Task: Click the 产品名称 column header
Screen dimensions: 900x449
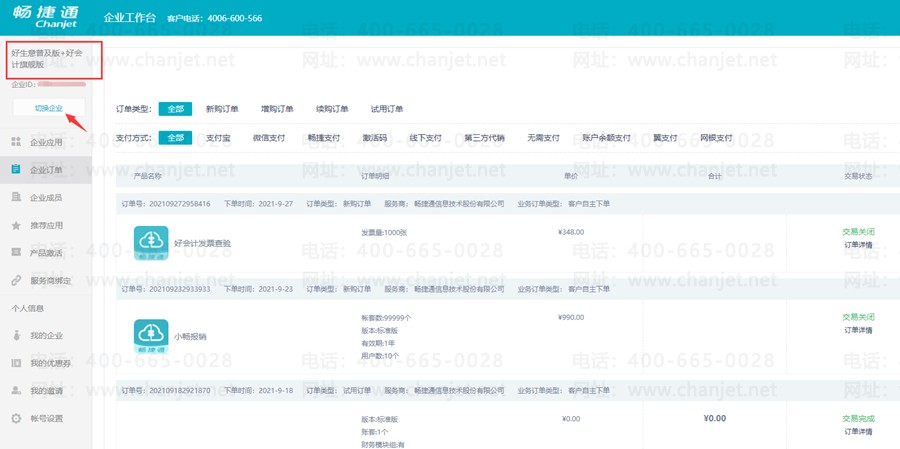Action: coord(148,176)
